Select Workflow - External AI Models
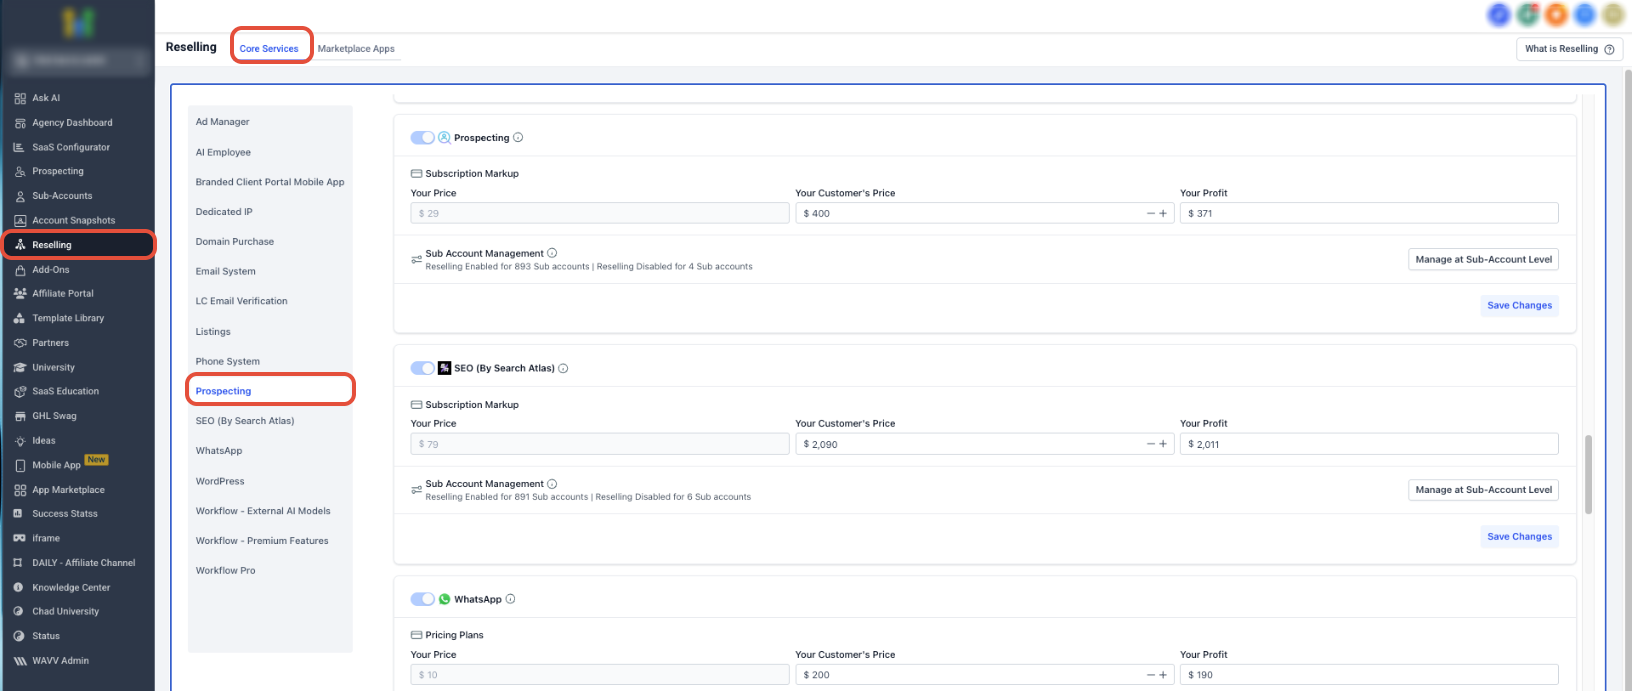Image resolution: width=1632 pixels, height=691 pixels. 263,511
